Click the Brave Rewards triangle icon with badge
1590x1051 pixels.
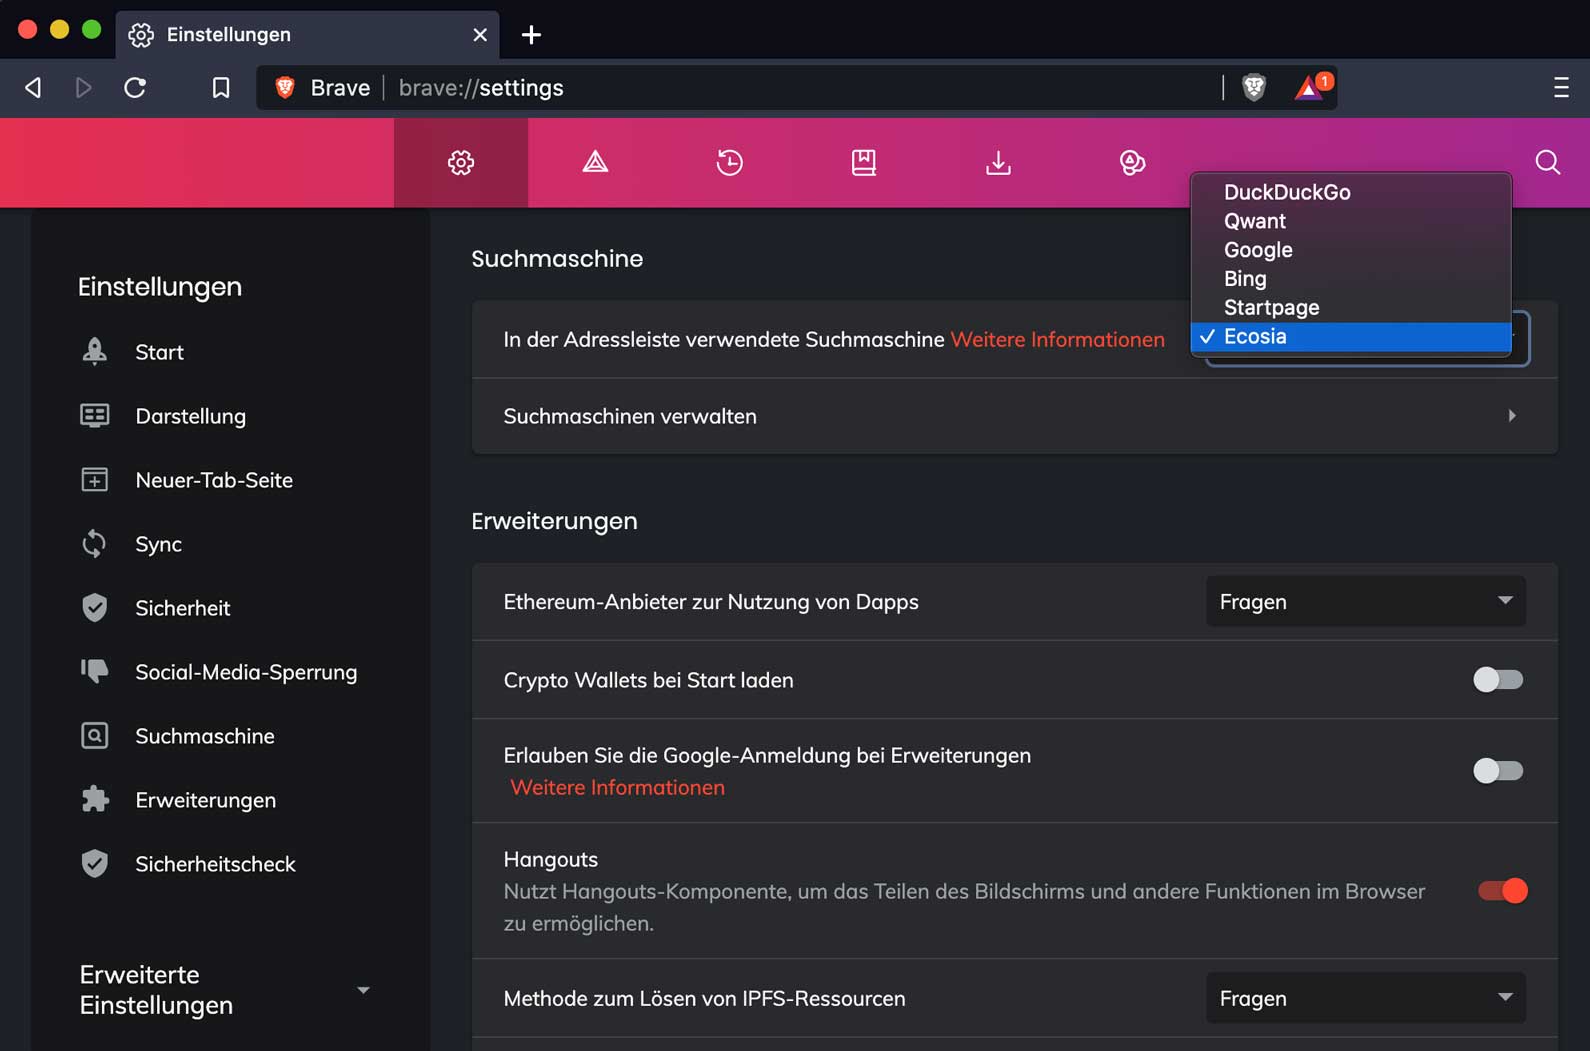(x=1311, y=88)
